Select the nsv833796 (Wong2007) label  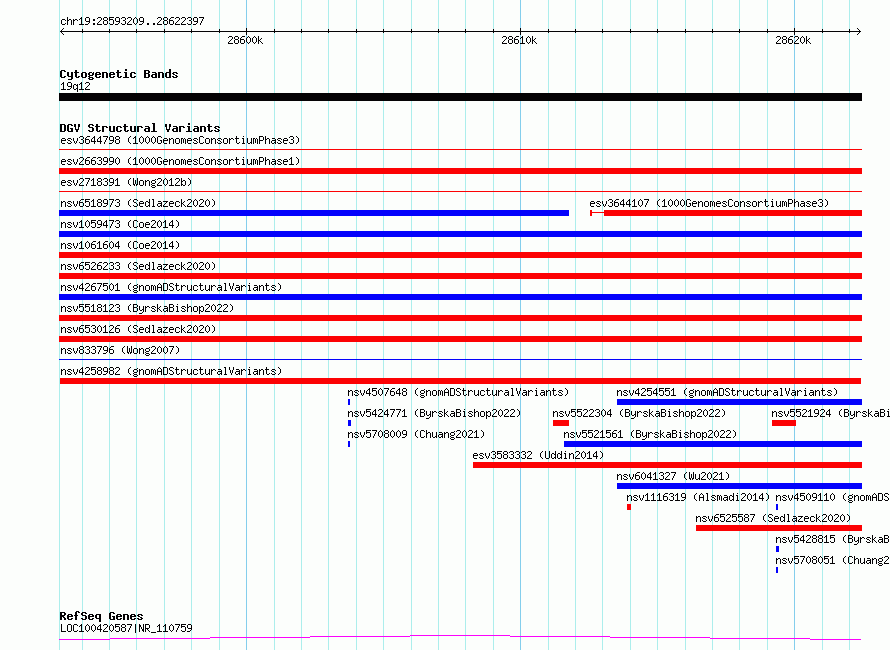point(120,350)
